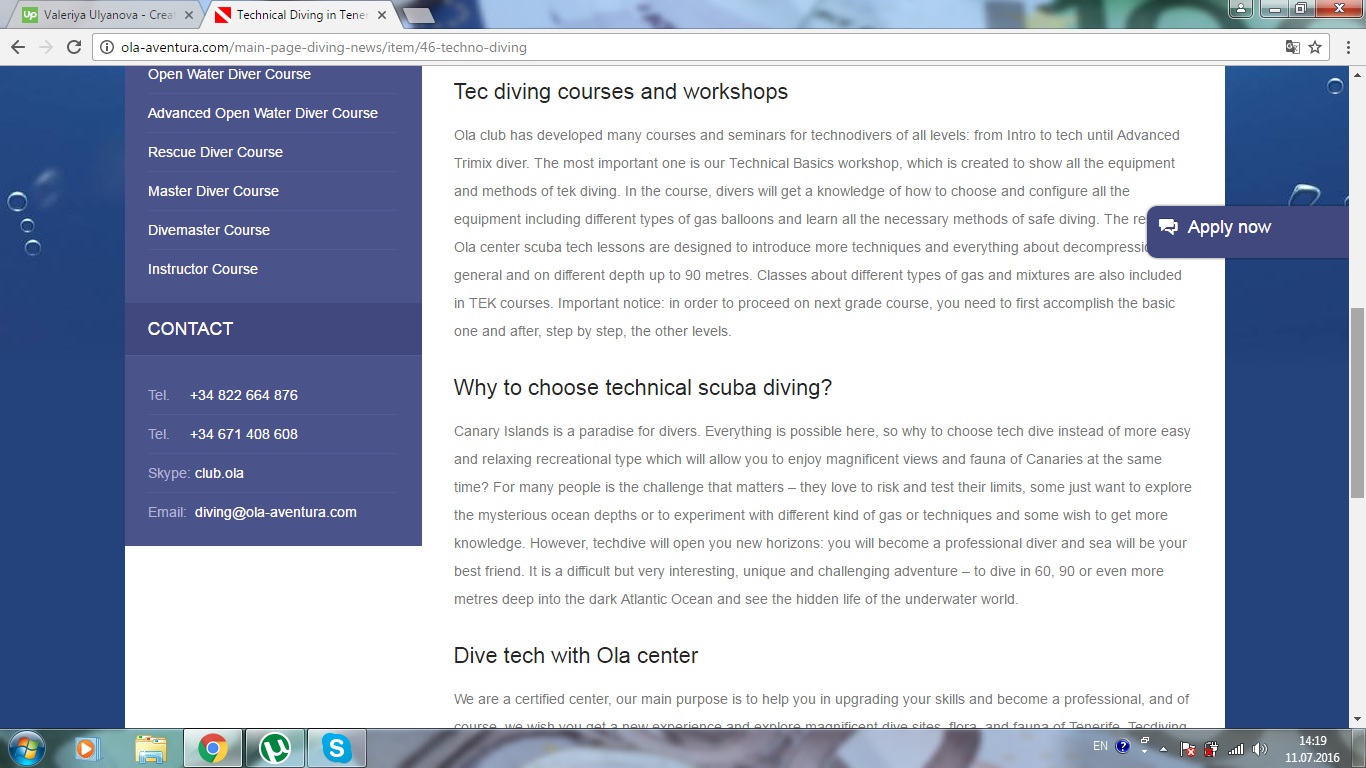Click the CONTACT section heading
This screenshot has height=768, width=1366.
point(190,329)
